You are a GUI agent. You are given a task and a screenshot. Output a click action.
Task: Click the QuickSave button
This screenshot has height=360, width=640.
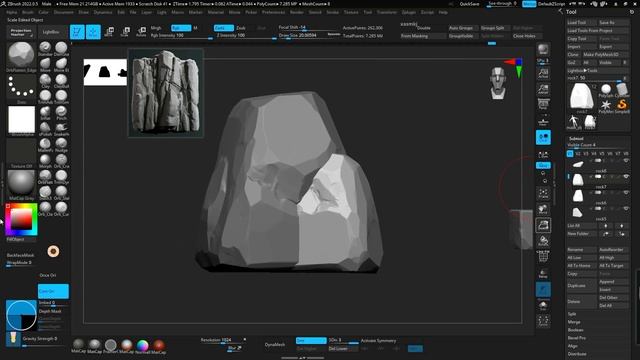tap(469, 4)
